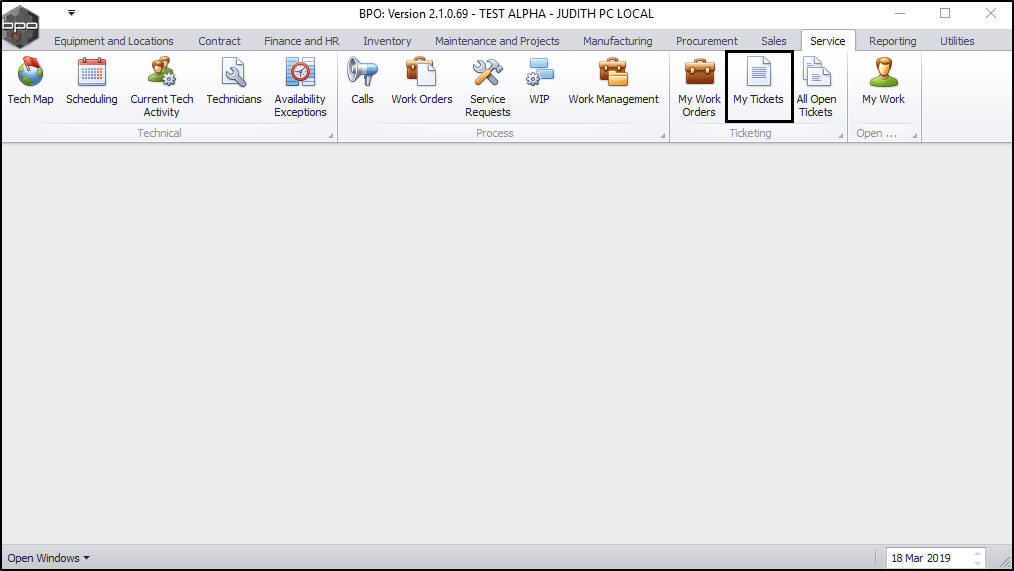Open the quick access toolbar dropdown

click(x=71, y=12)
